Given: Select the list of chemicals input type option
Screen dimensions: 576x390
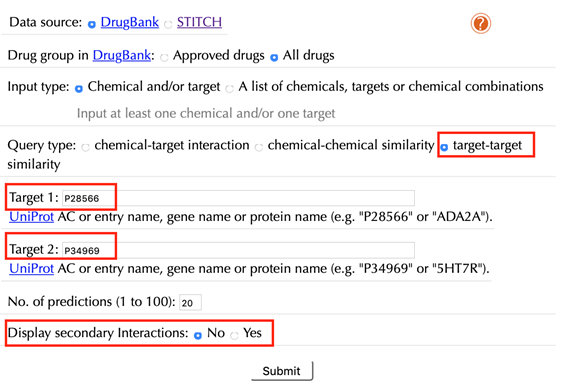Looking at the screenshot, I should coord(229,89).
